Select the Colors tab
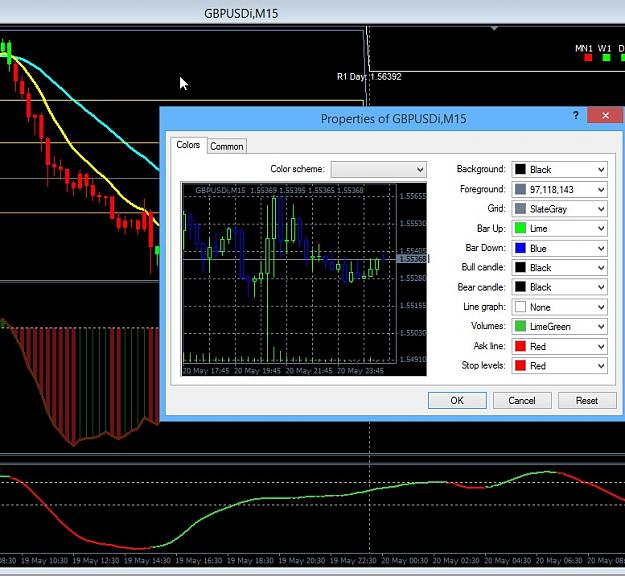This screenshot has height=577, width=625. coord(188,145)
